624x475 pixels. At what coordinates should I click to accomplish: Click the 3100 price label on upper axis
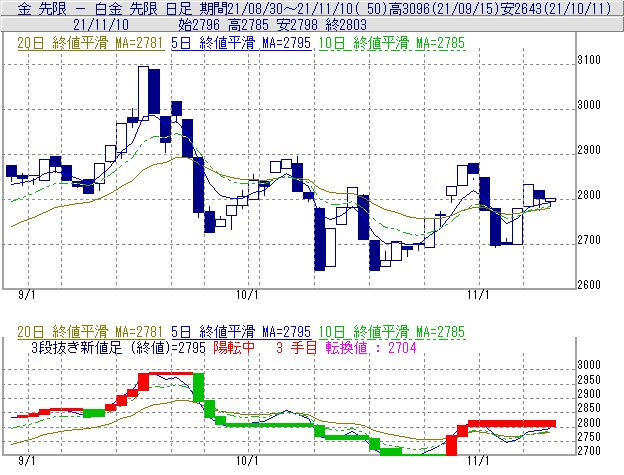point(589,60)
